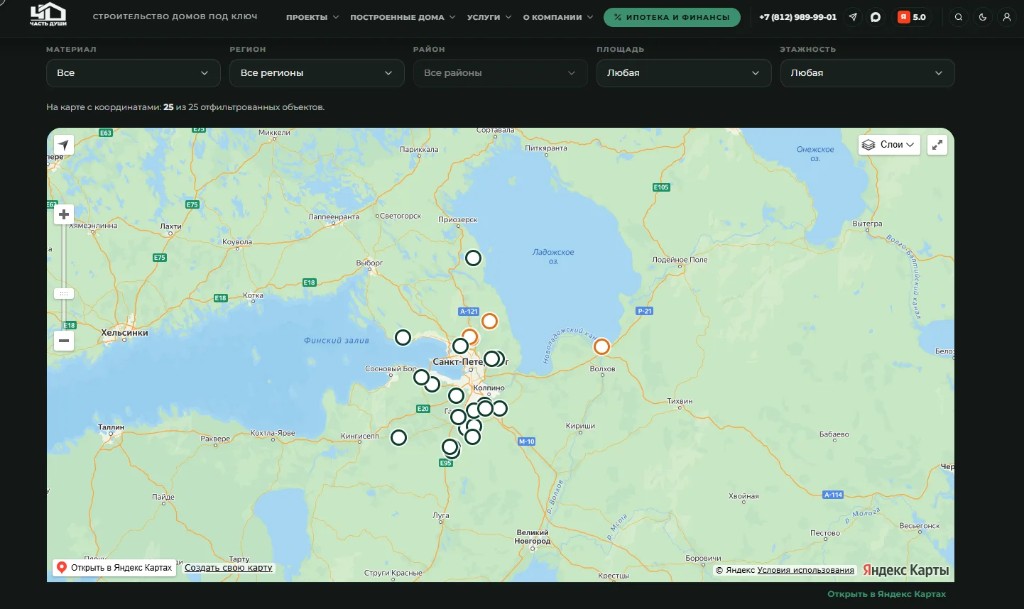Click the Яндекс Карты logo
The width and height of the screenshot is (1024, 609).
coord(905,570)
